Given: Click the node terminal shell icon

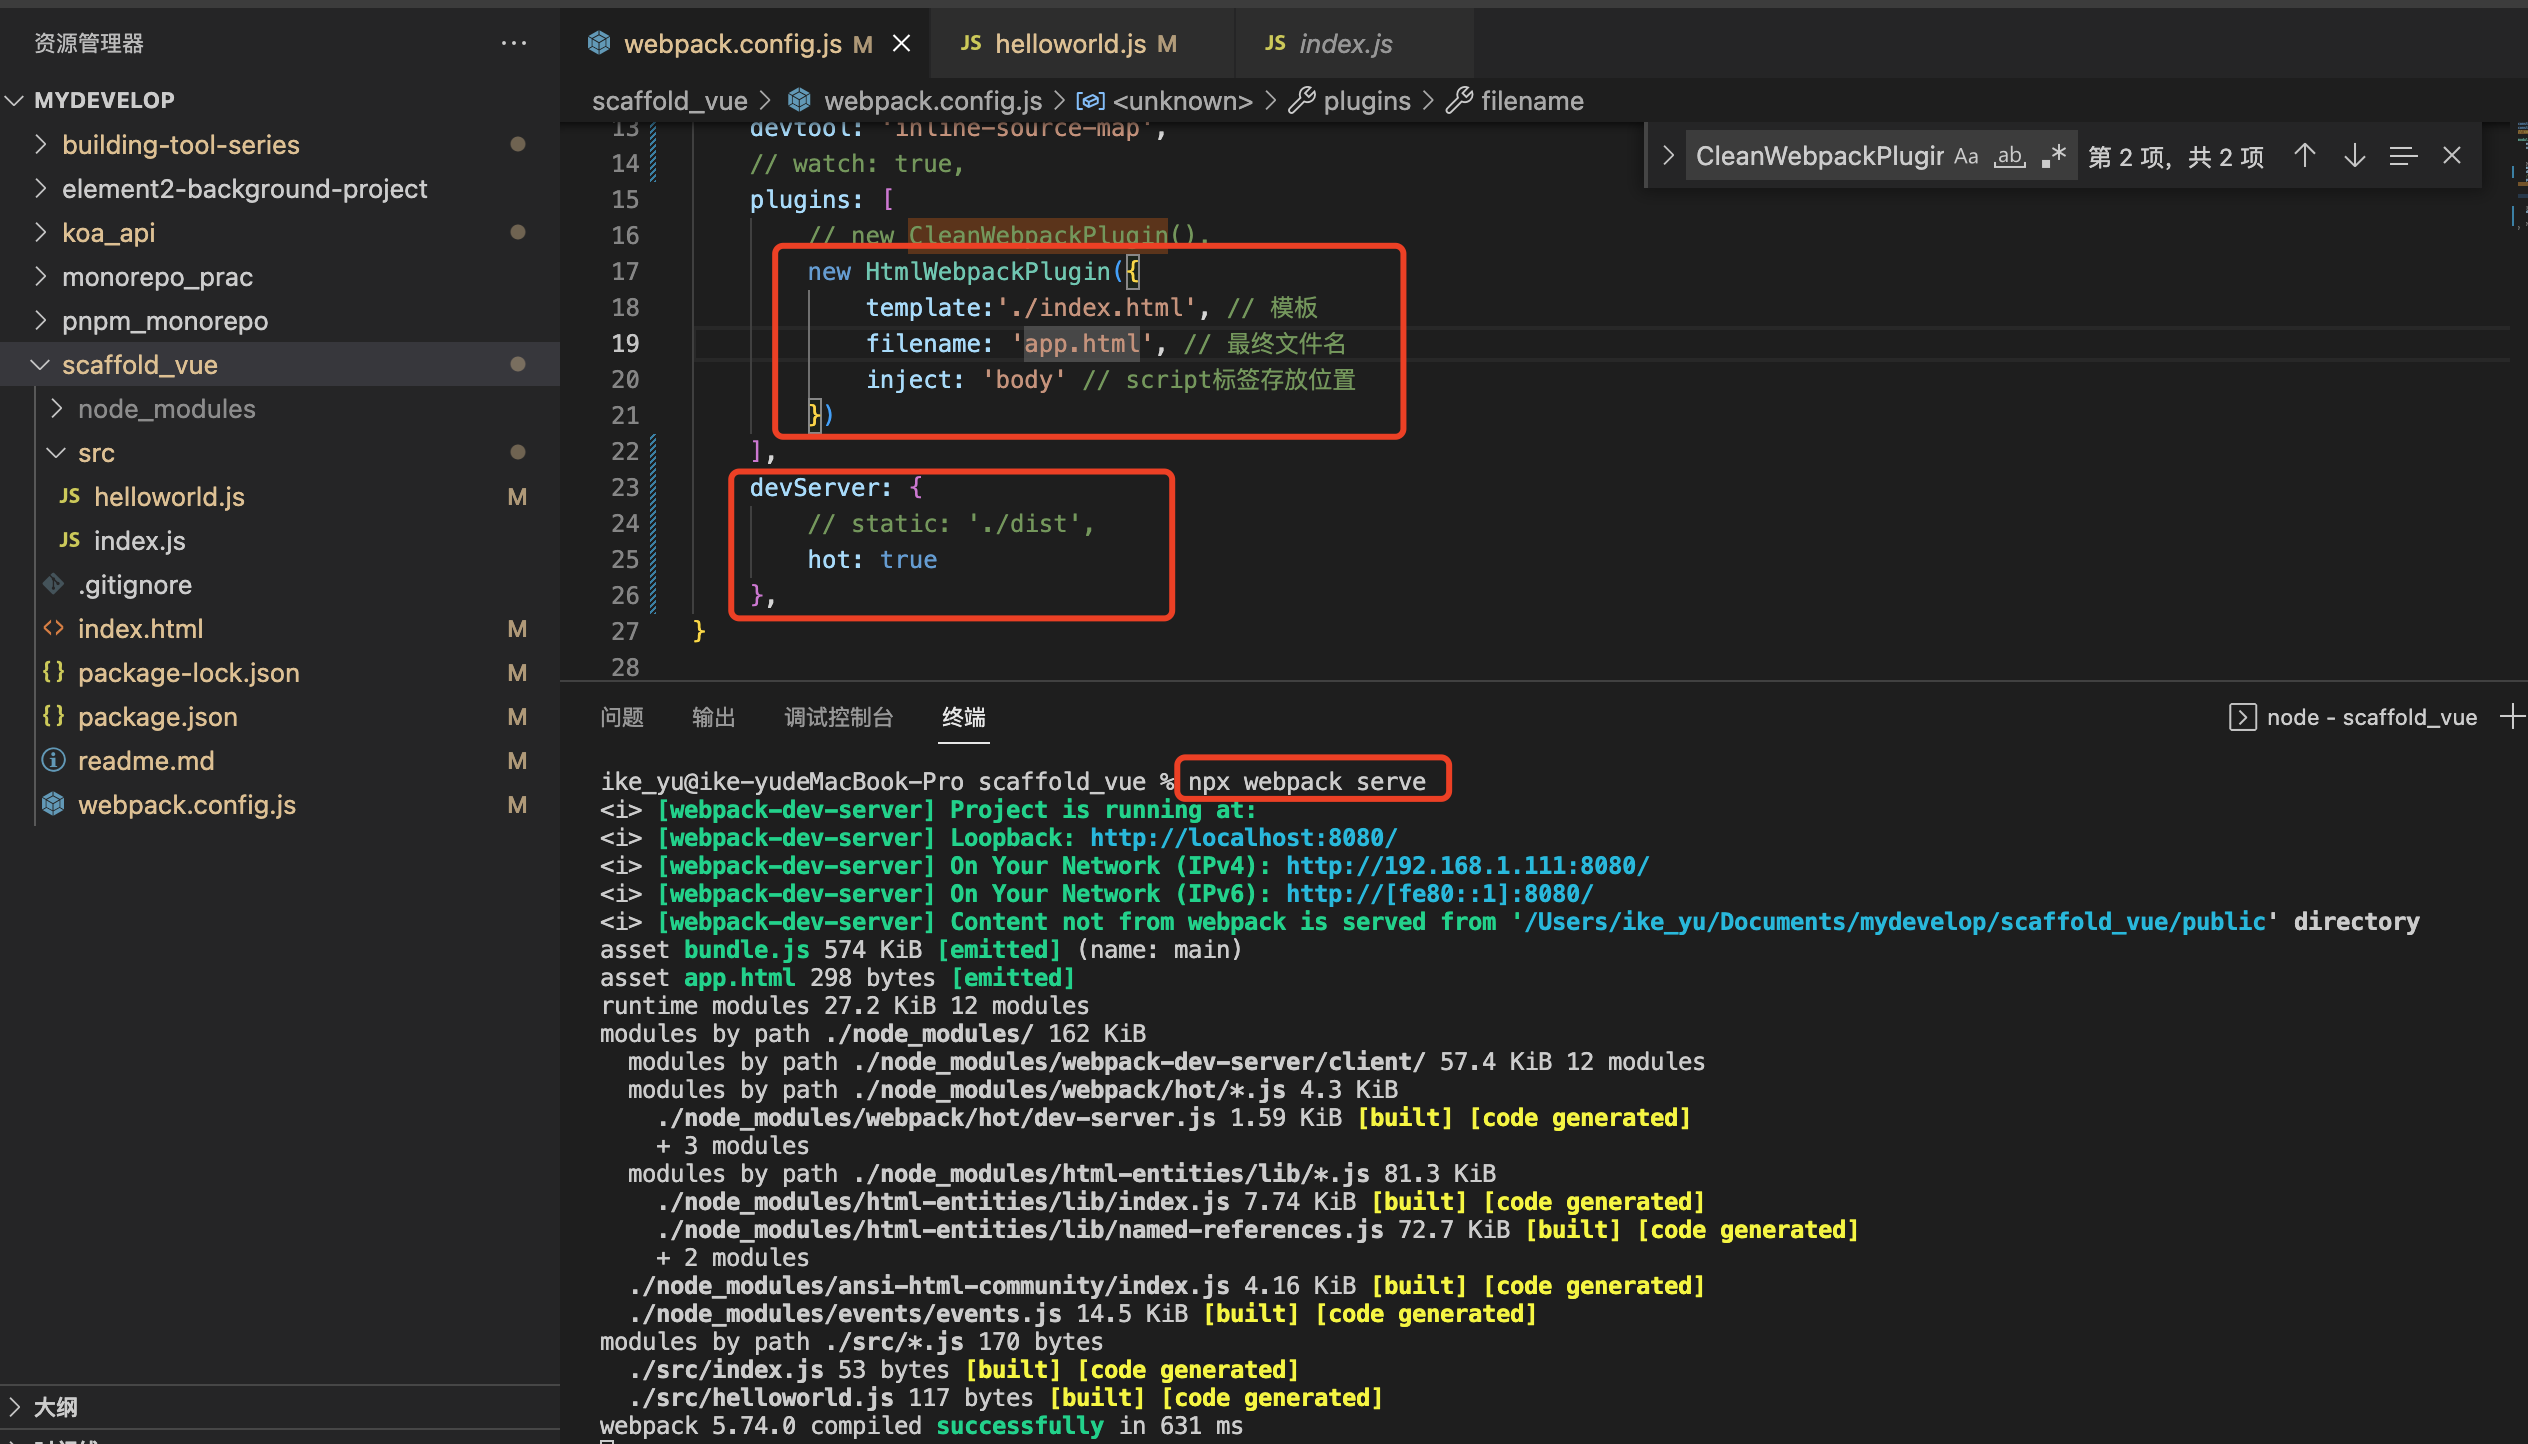Looking at the screenshot, I should click(x=2242, y=717).
